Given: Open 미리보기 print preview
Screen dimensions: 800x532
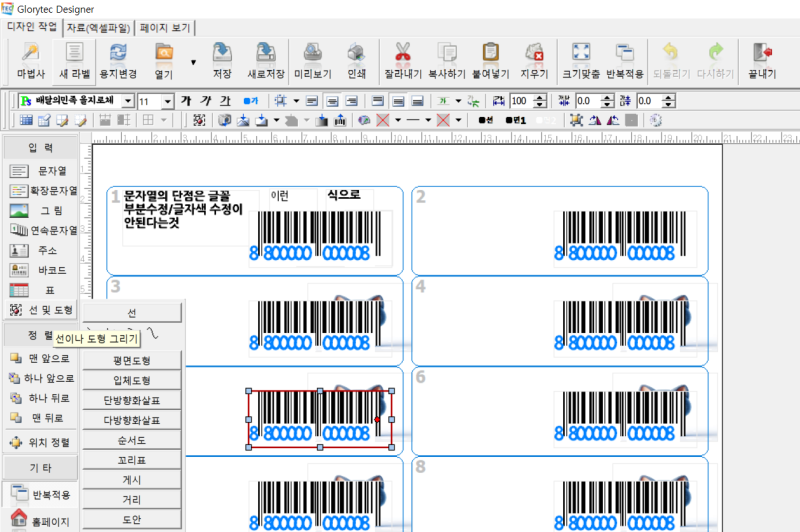Looking at the screenshot, I should [x=311, y=61].
